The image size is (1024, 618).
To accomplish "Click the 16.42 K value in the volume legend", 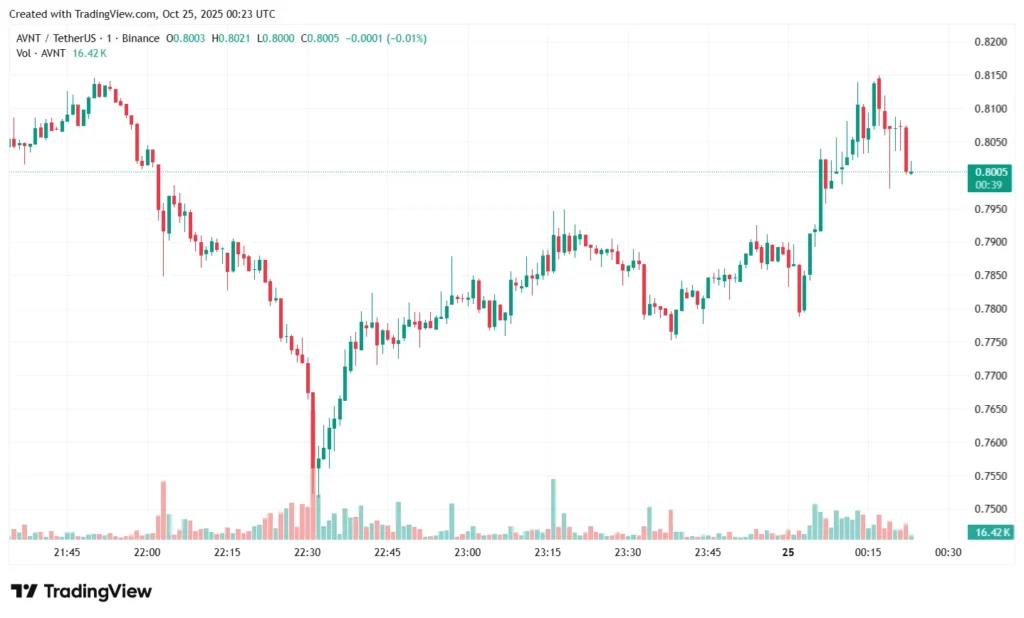I will (x=88, y=52).
